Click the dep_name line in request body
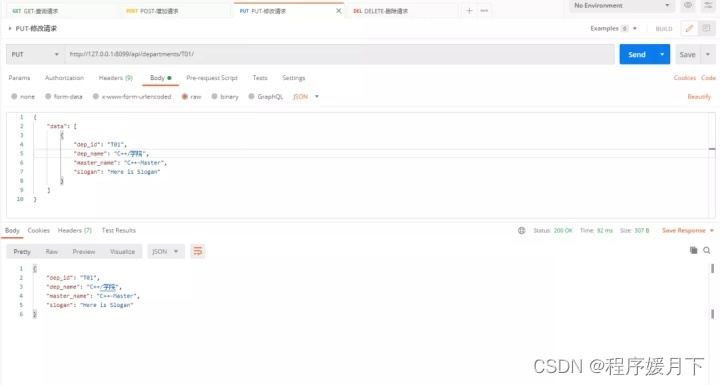This screenshot has width=720, height=385. coord(111,153)
